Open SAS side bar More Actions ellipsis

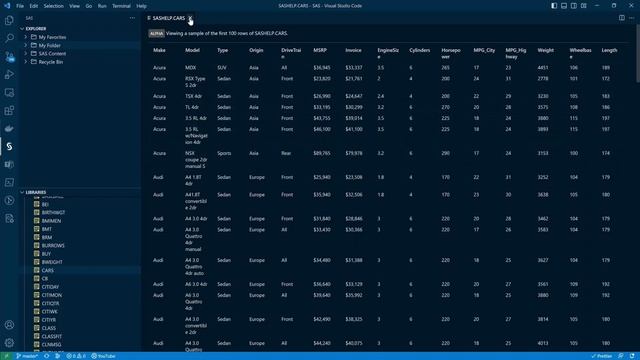coord(132,18)
